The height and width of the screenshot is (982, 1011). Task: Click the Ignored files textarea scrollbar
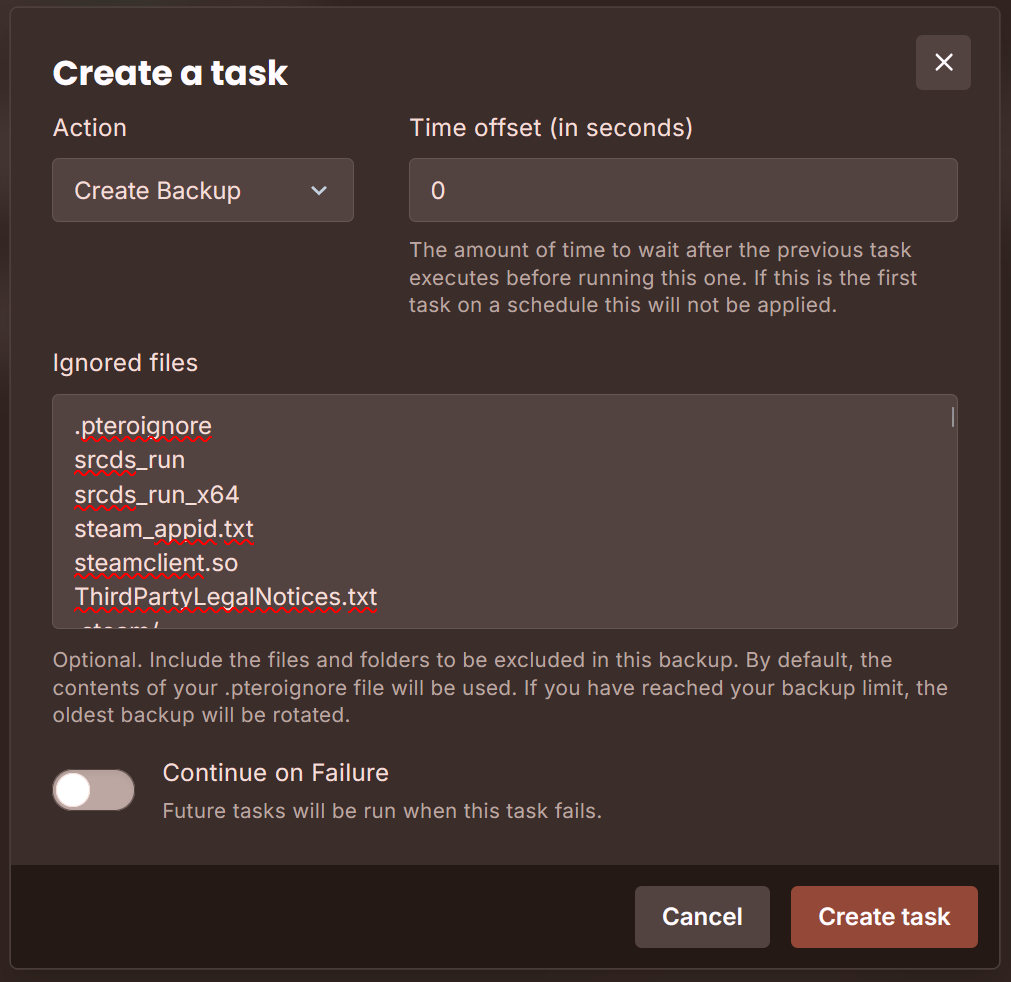952,418
